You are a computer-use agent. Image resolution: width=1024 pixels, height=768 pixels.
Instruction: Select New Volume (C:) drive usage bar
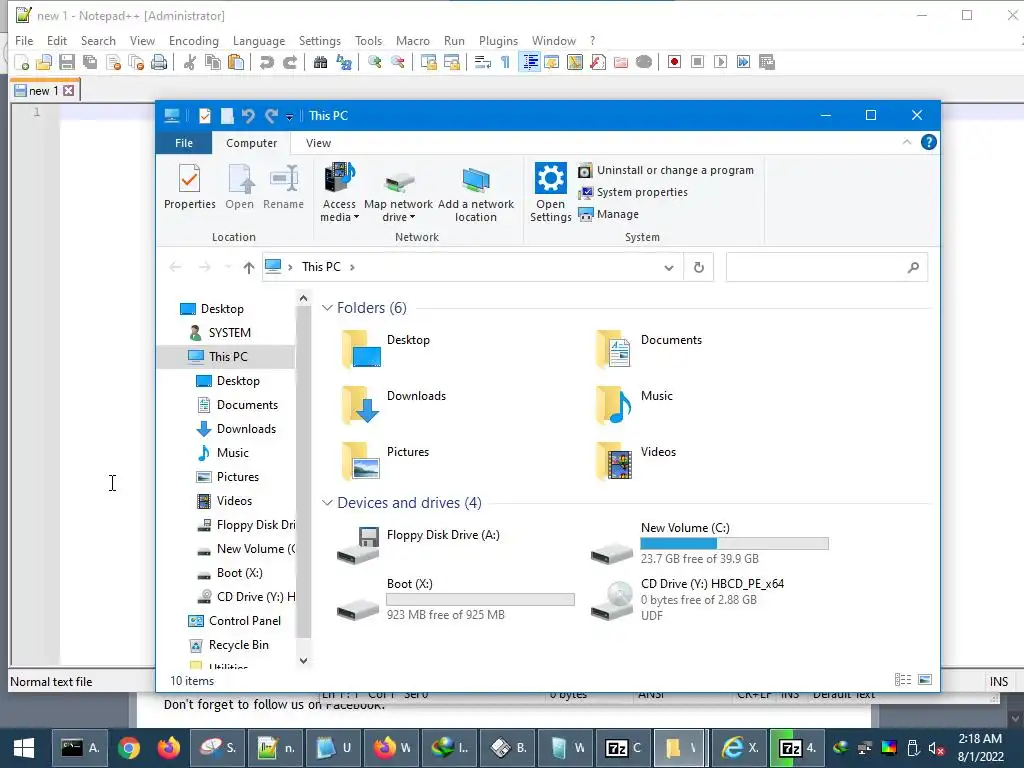(734, 543)
